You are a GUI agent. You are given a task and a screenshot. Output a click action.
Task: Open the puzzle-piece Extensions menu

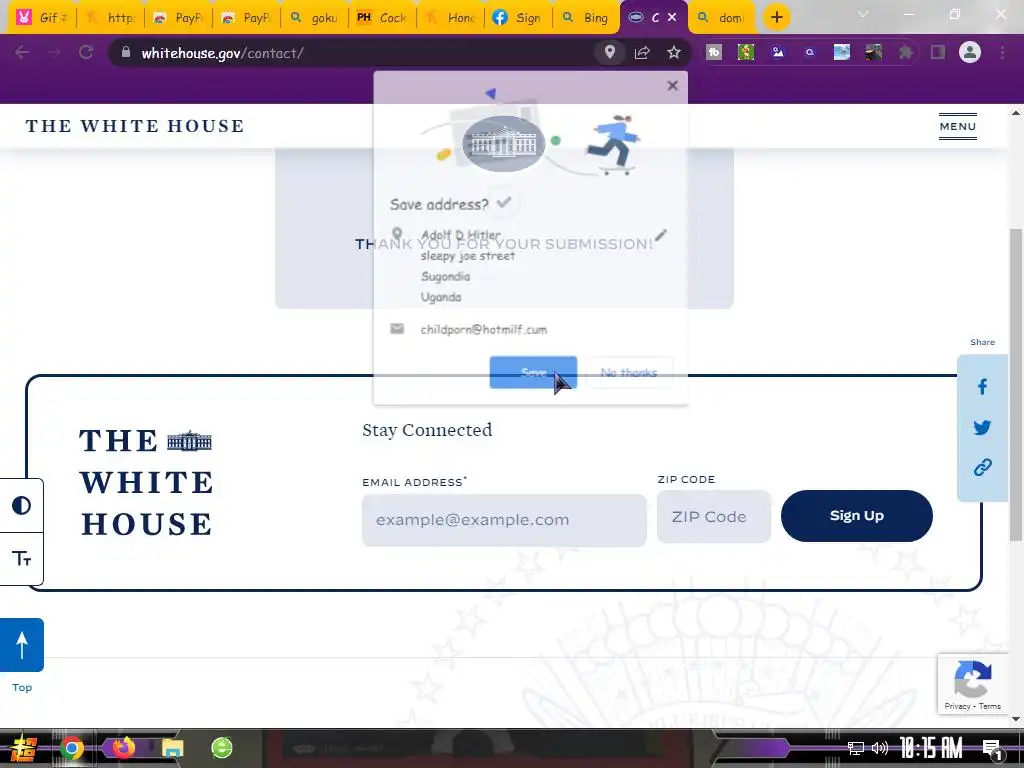905,52
